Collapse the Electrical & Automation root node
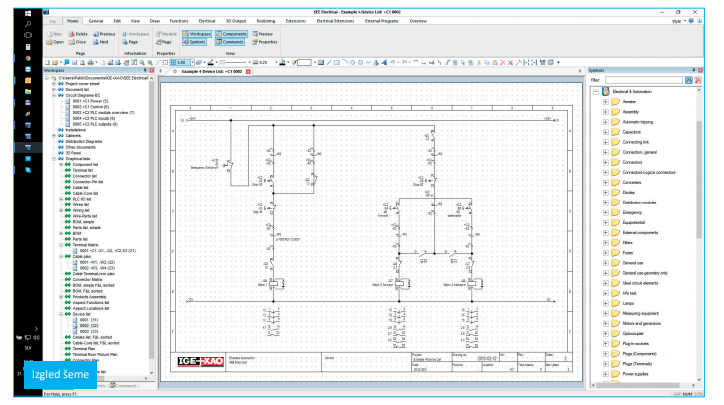 tap(596, 91)
